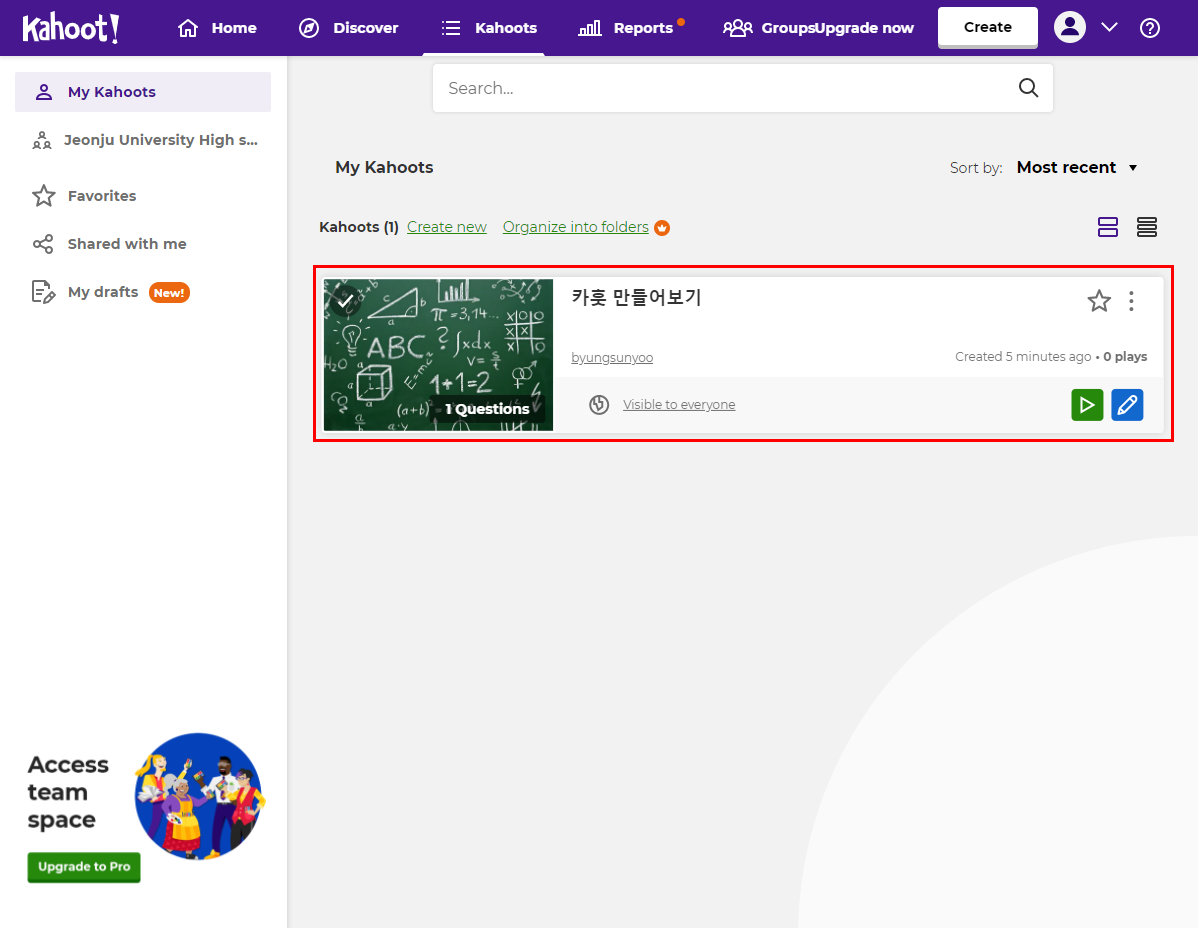
Task: Click the Reports bar chart icon
Action: pos(589,29)
